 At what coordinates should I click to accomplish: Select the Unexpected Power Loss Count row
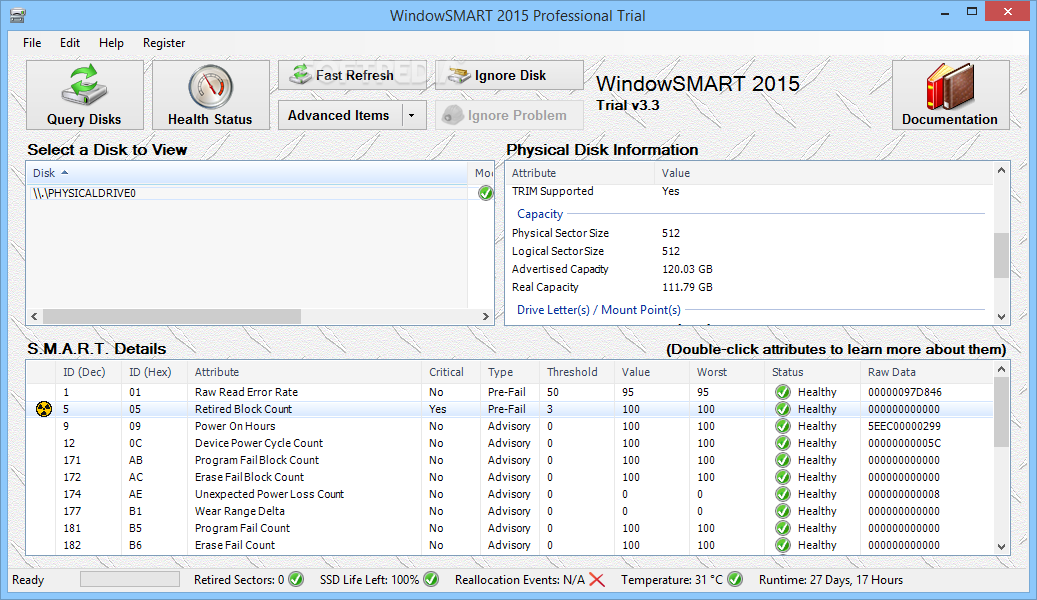(510, 494)
